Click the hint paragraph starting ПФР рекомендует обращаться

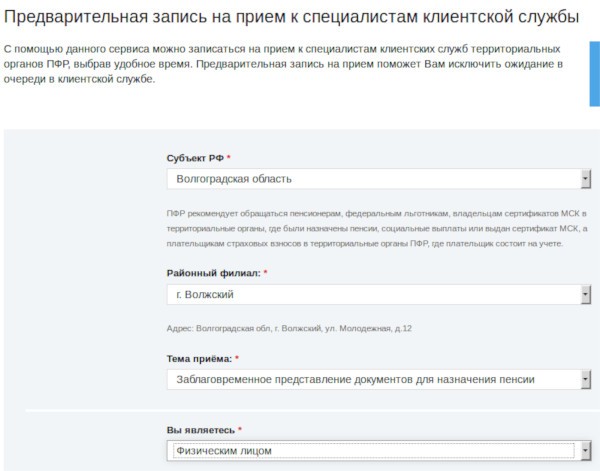click(x=377, y=228)
